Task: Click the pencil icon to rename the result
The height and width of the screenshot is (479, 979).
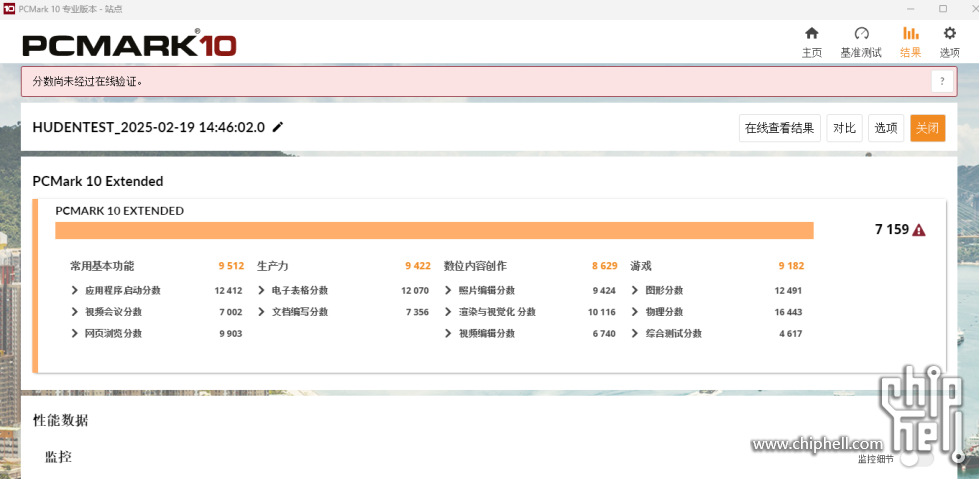Action: click(x=278, y=127)
